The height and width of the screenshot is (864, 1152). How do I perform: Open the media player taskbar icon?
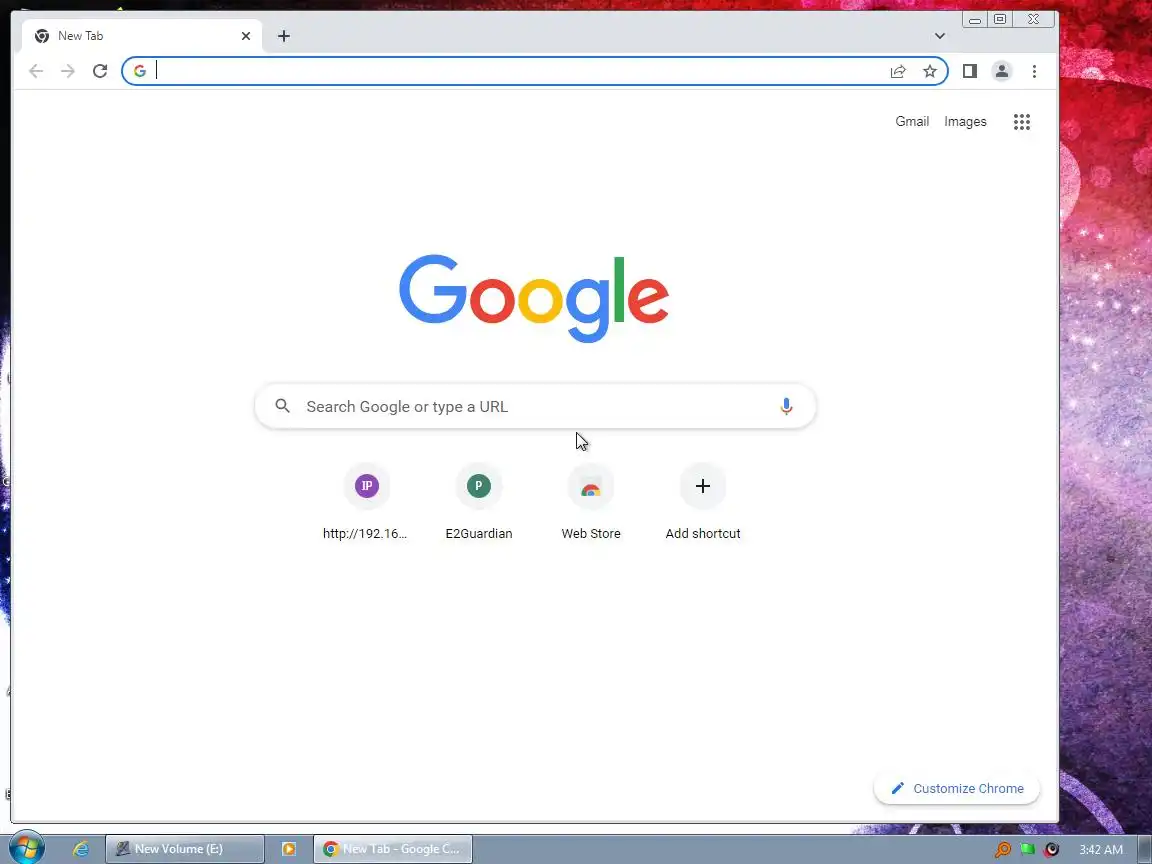288,849
